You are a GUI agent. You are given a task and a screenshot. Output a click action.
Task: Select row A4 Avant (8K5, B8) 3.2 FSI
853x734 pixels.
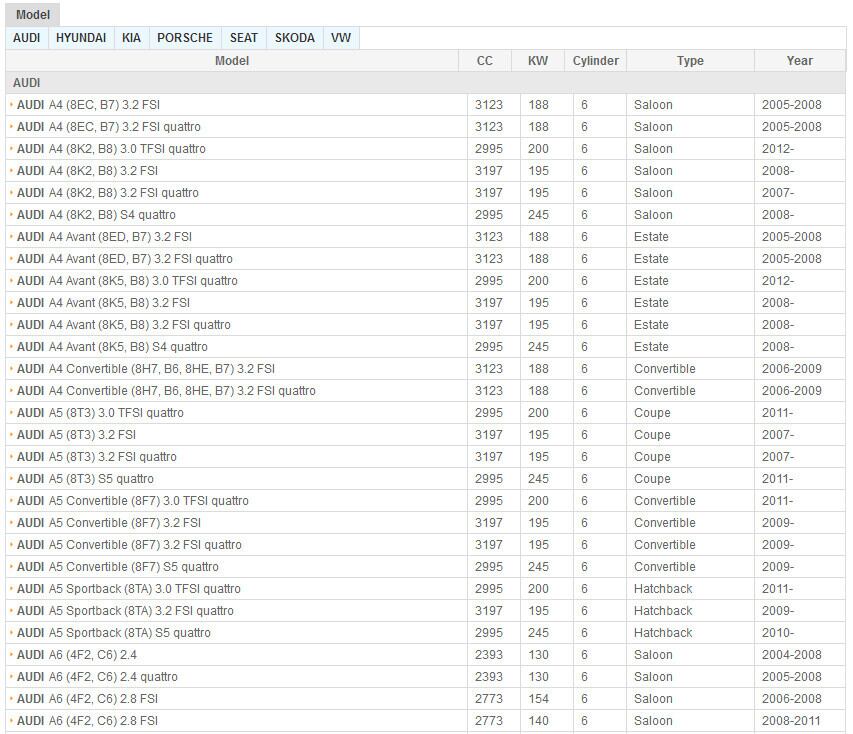click(x=425, y=303)
